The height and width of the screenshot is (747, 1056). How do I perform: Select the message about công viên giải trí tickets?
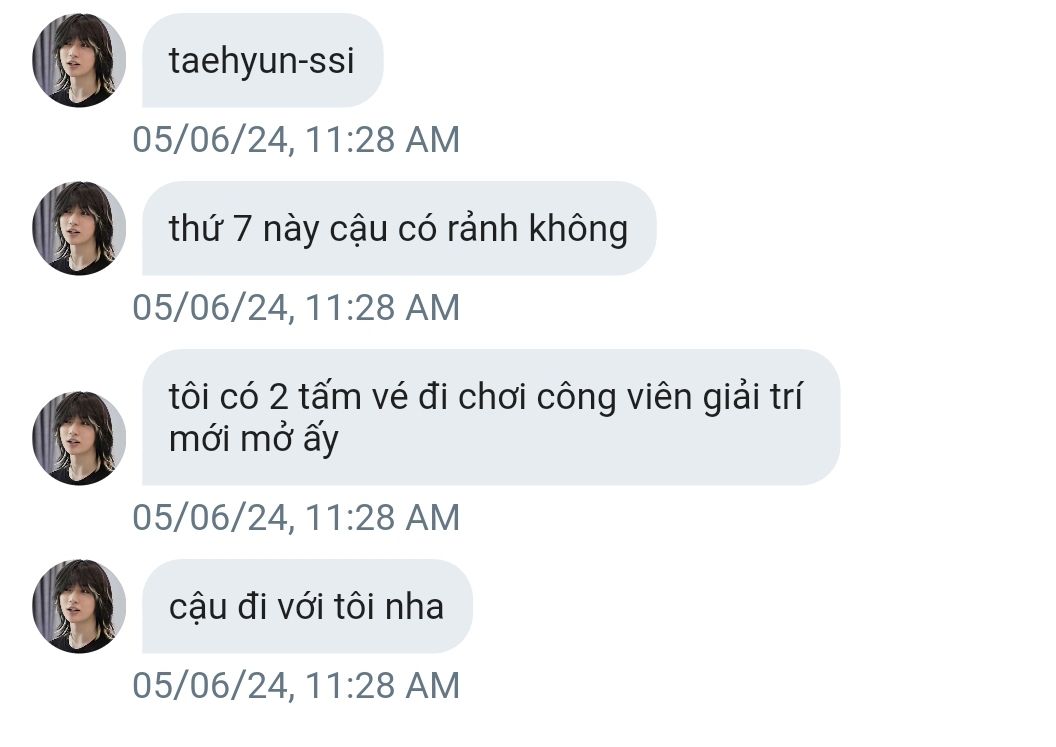tap(491, 417)
